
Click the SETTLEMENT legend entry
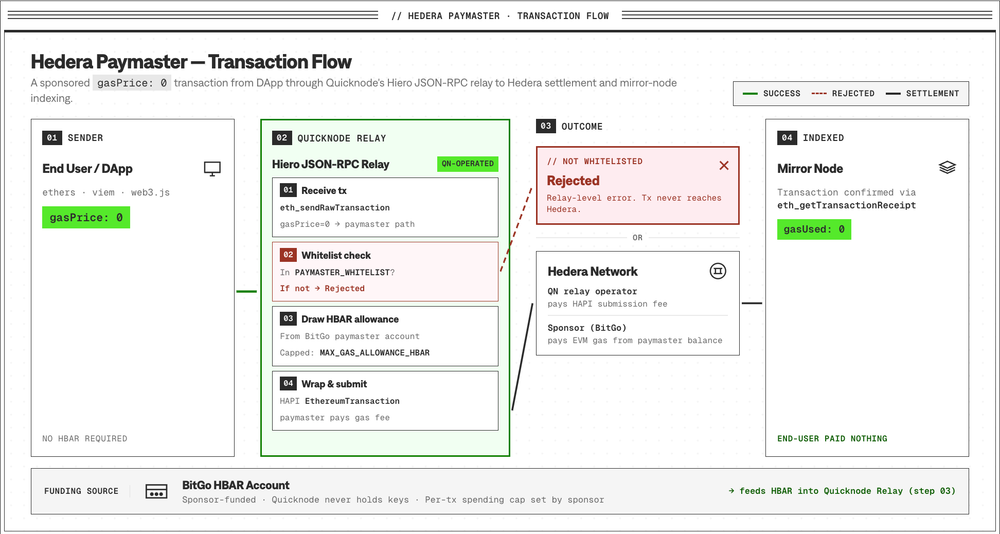pyautogui.click(x=922, y=93)
